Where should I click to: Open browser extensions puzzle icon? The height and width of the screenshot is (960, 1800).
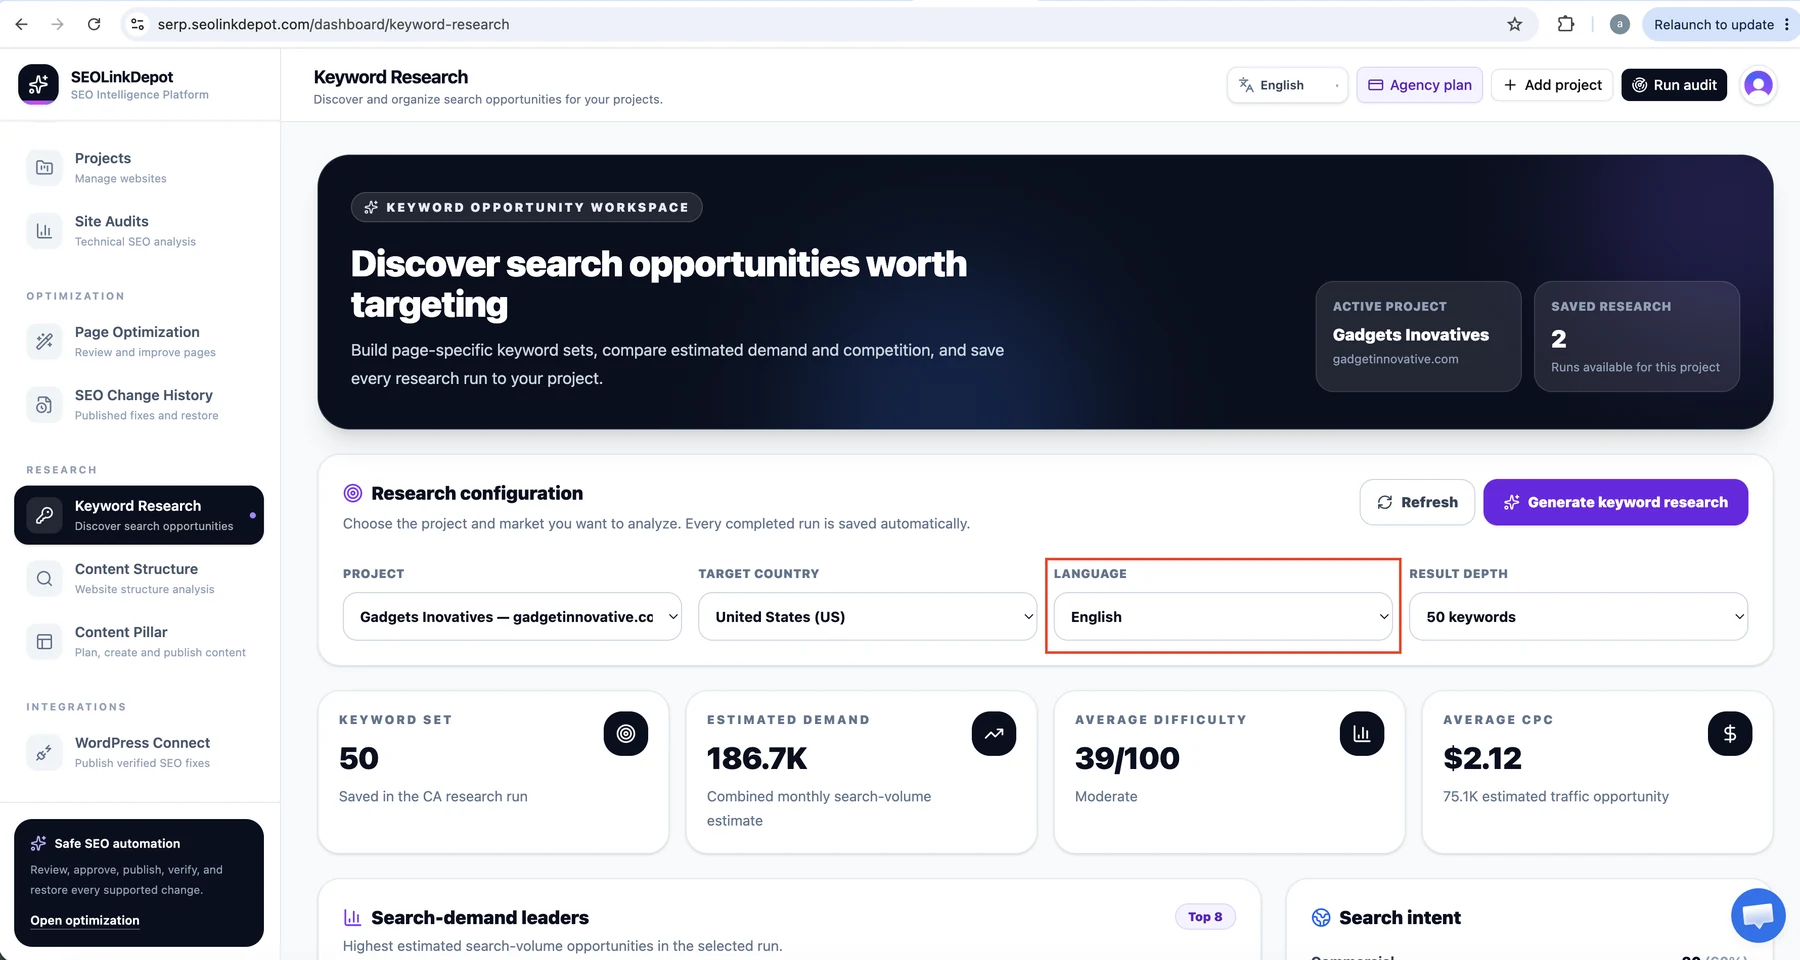tap(1566, 24)
